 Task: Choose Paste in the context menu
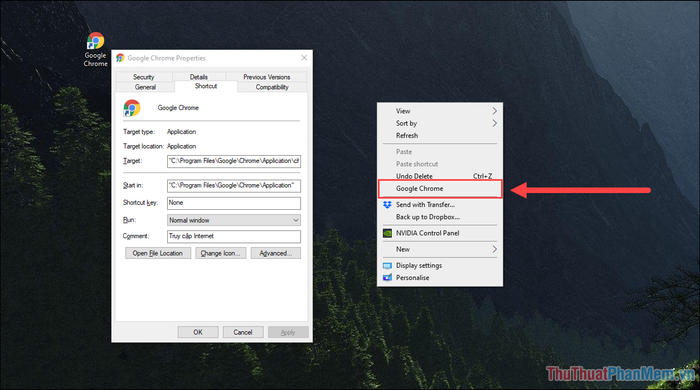(440, 152)
